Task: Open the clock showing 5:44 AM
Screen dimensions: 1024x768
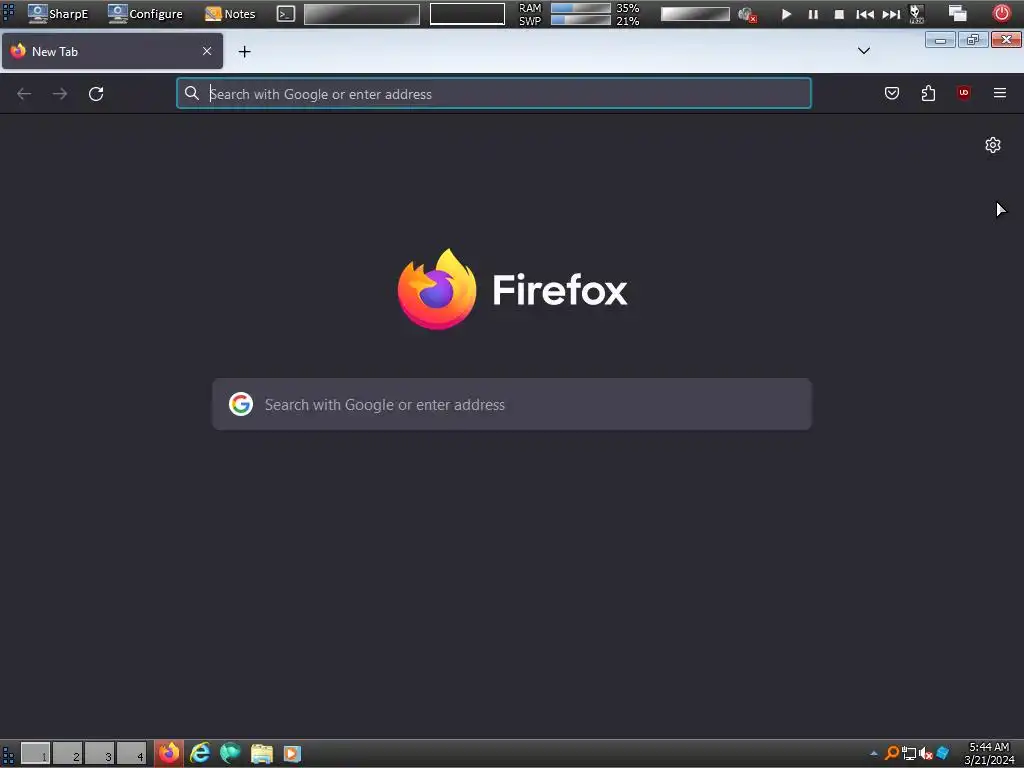Action: point(989,754)
